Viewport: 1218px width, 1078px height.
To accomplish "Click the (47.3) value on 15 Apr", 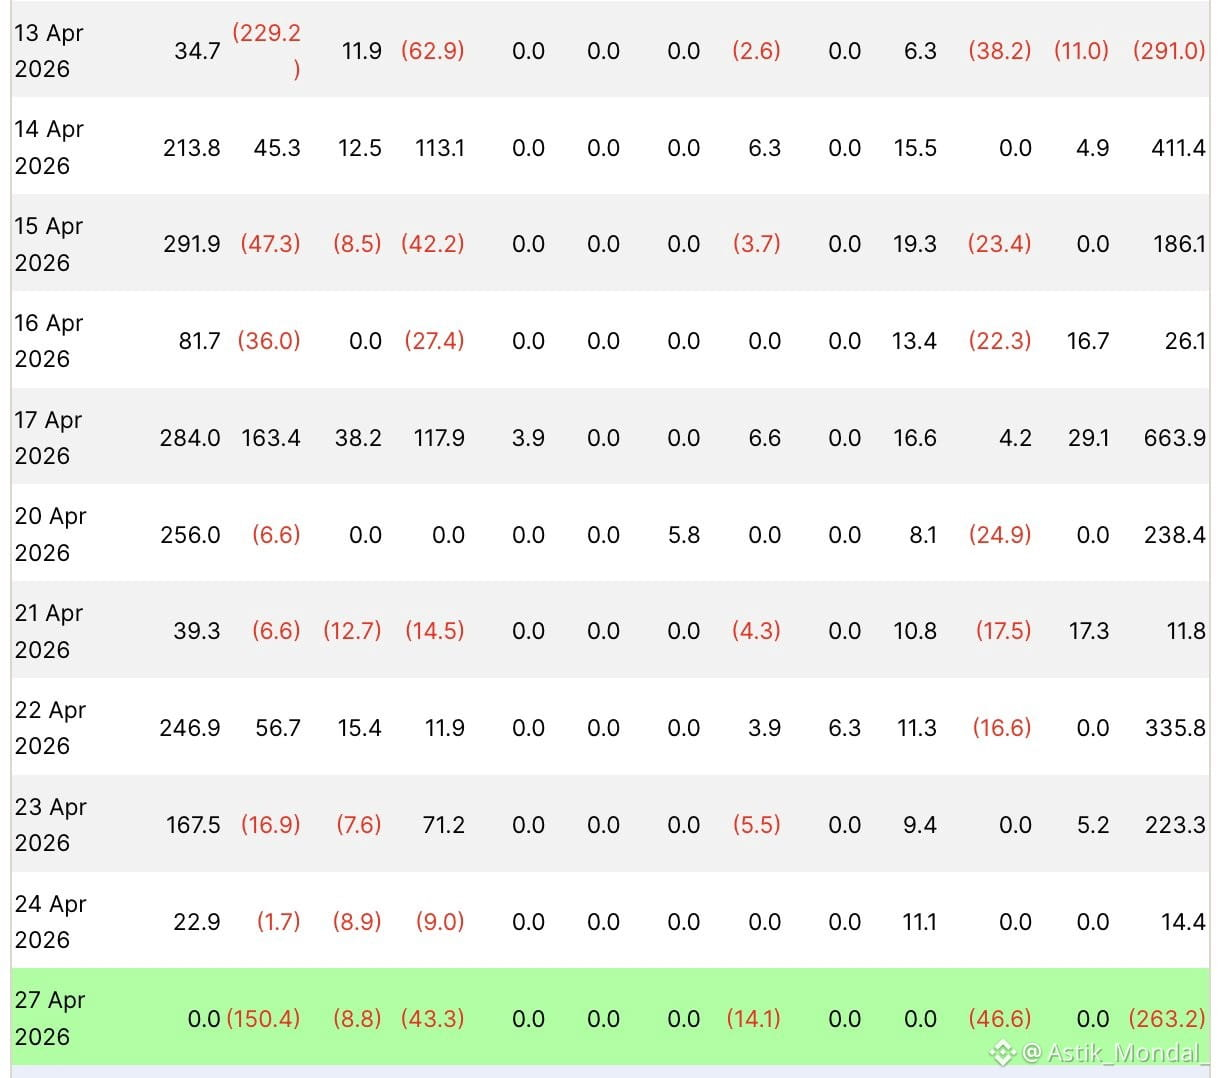I will (270, 244).
